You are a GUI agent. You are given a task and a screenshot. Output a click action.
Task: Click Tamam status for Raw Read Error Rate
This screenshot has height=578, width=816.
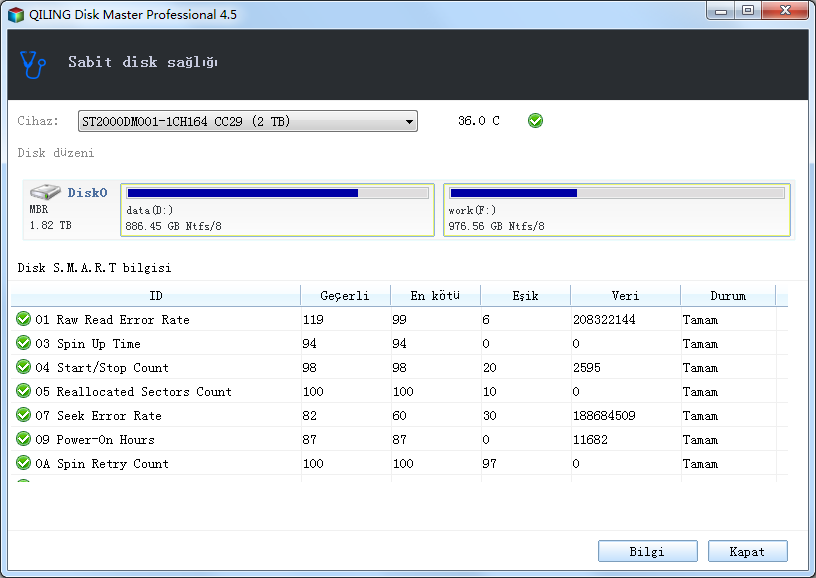point(700,319)
